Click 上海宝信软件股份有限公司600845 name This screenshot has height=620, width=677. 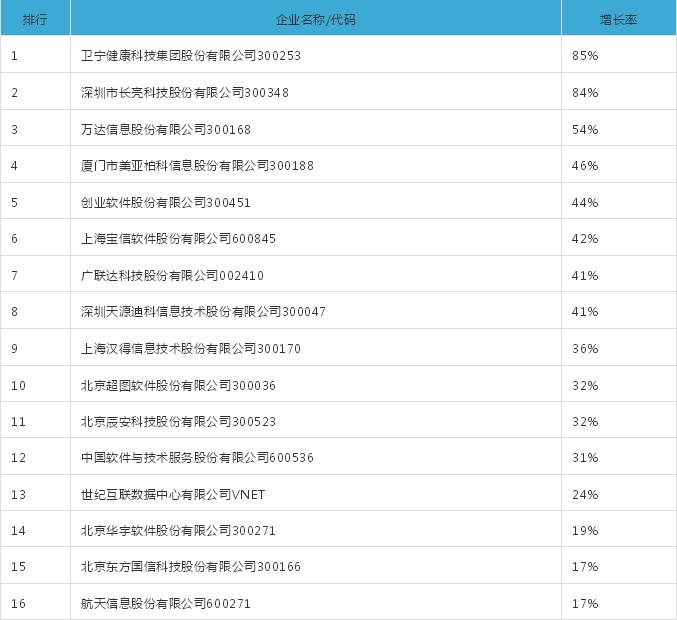pos(178,238)
